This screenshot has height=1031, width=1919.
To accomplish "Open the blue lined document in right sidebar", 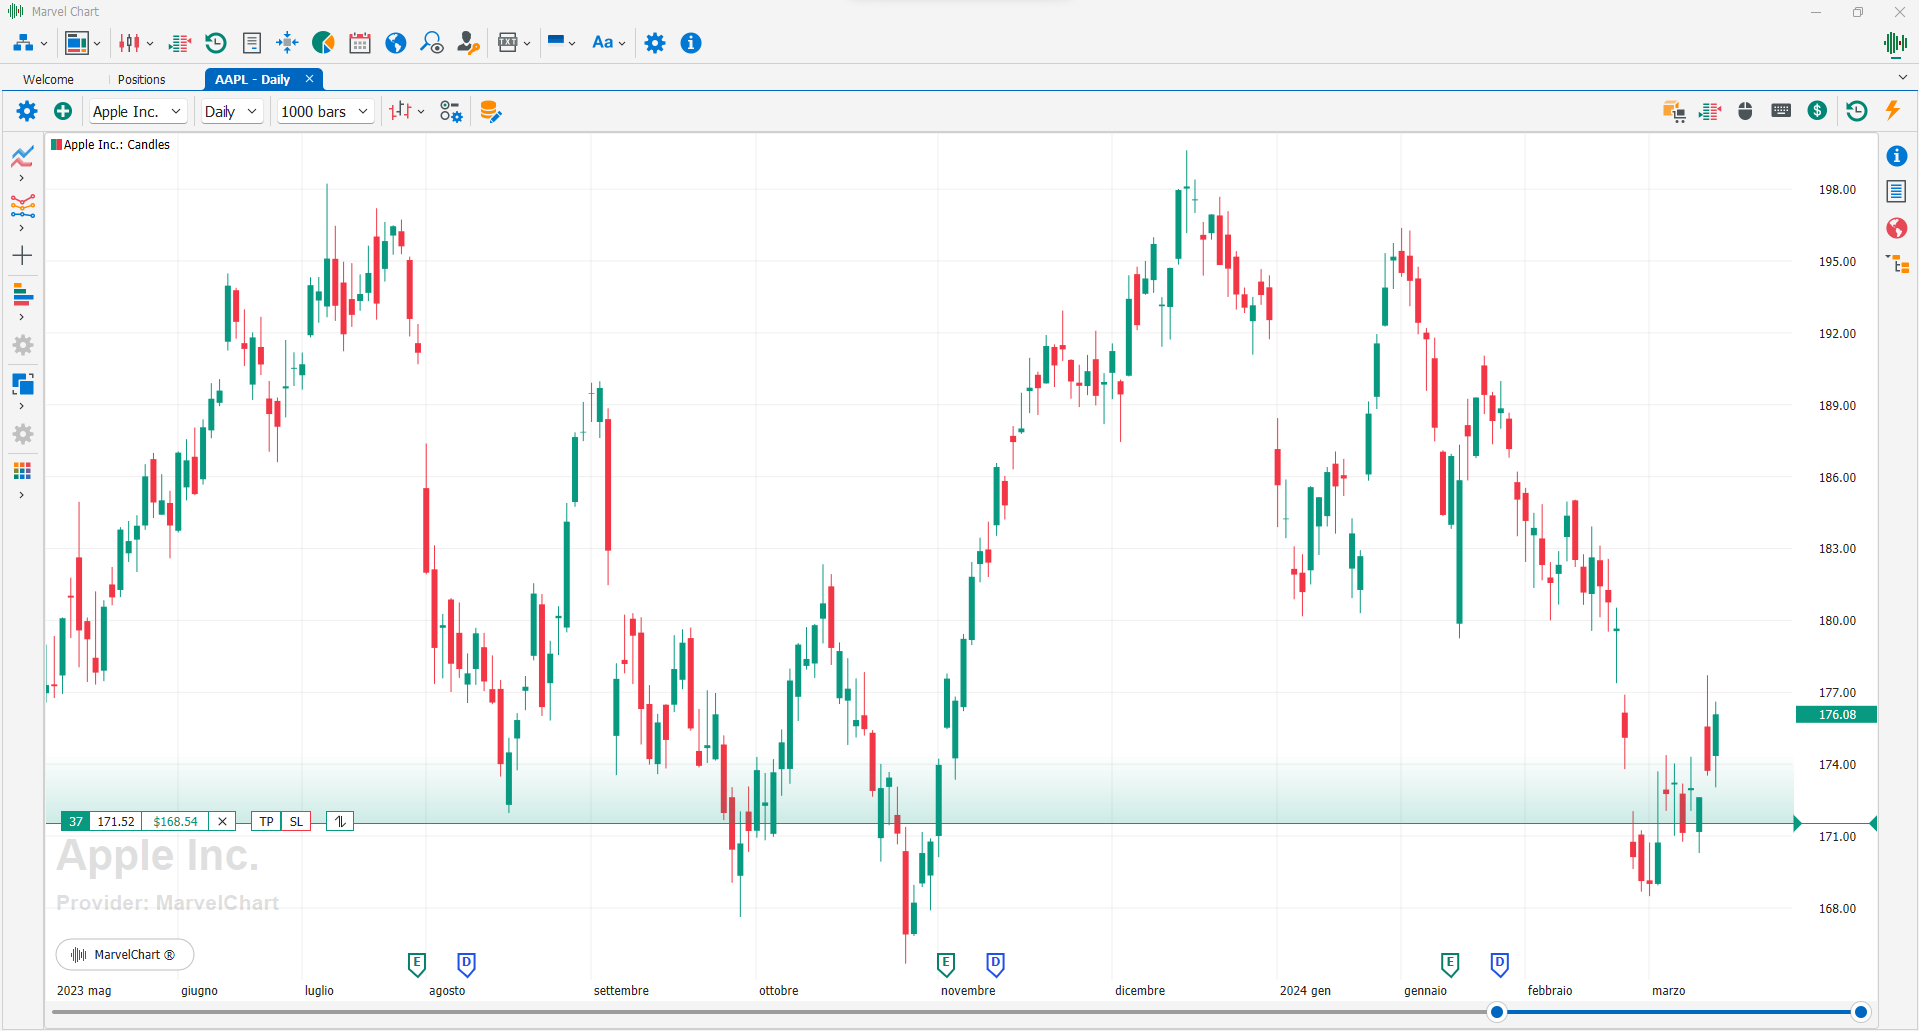I will tap(1897, 191).
